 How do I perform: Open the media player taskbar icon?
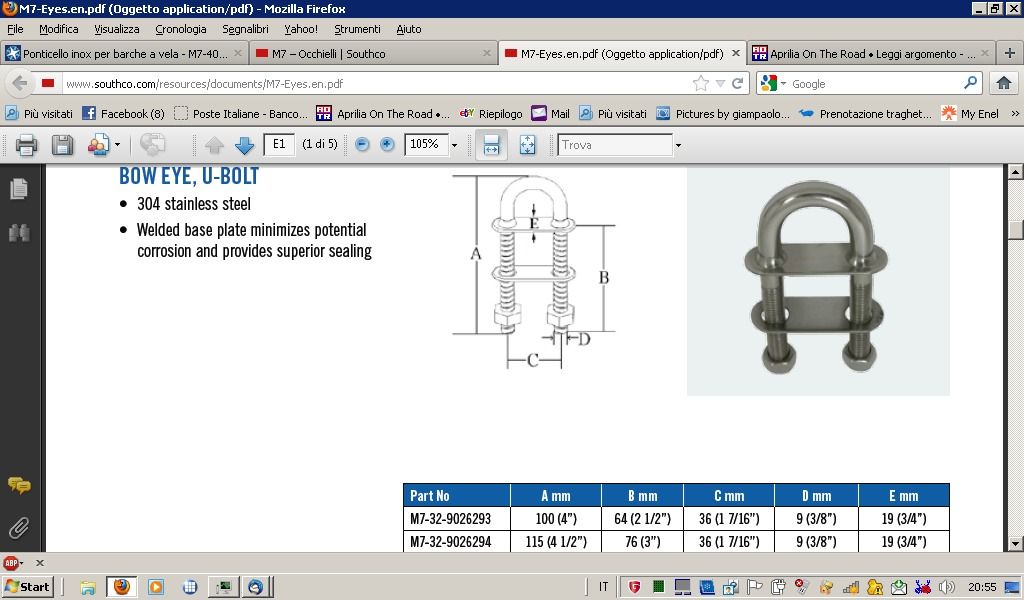point(156,587)
